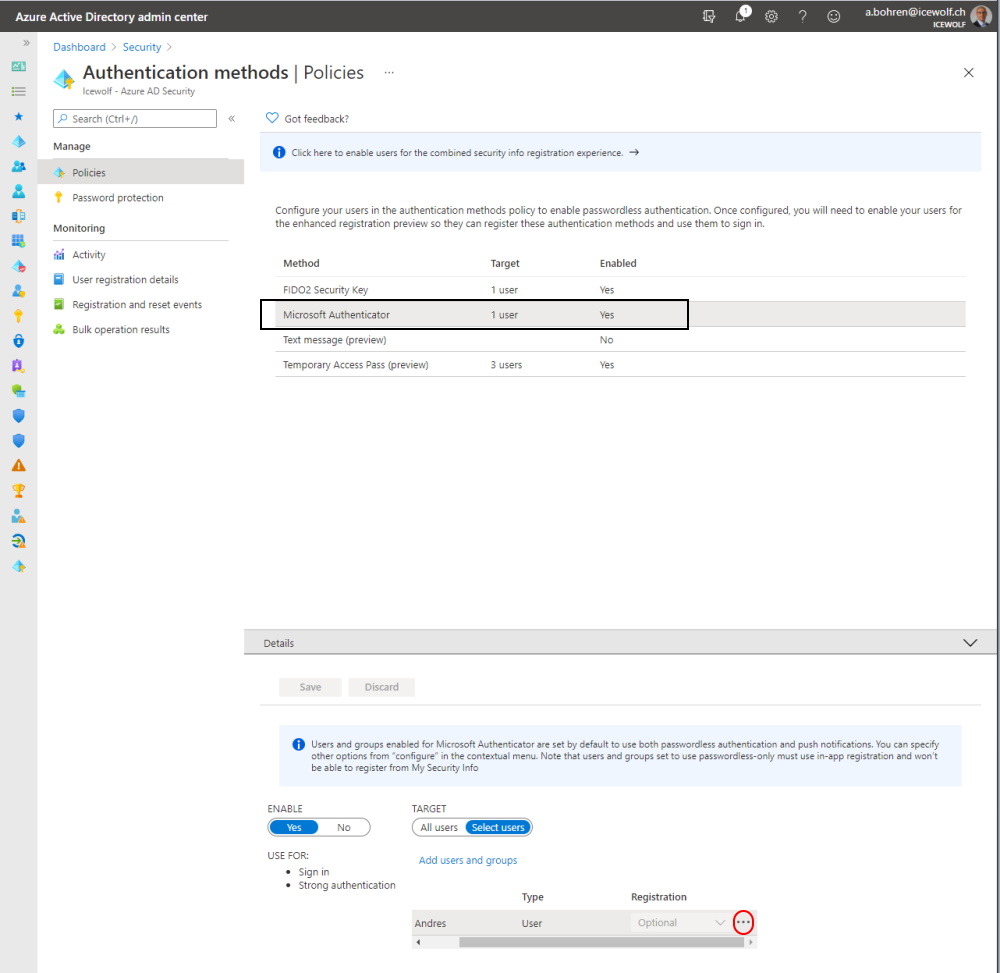
Task: Expand the left navigation rail
Action: click(26, 43)
